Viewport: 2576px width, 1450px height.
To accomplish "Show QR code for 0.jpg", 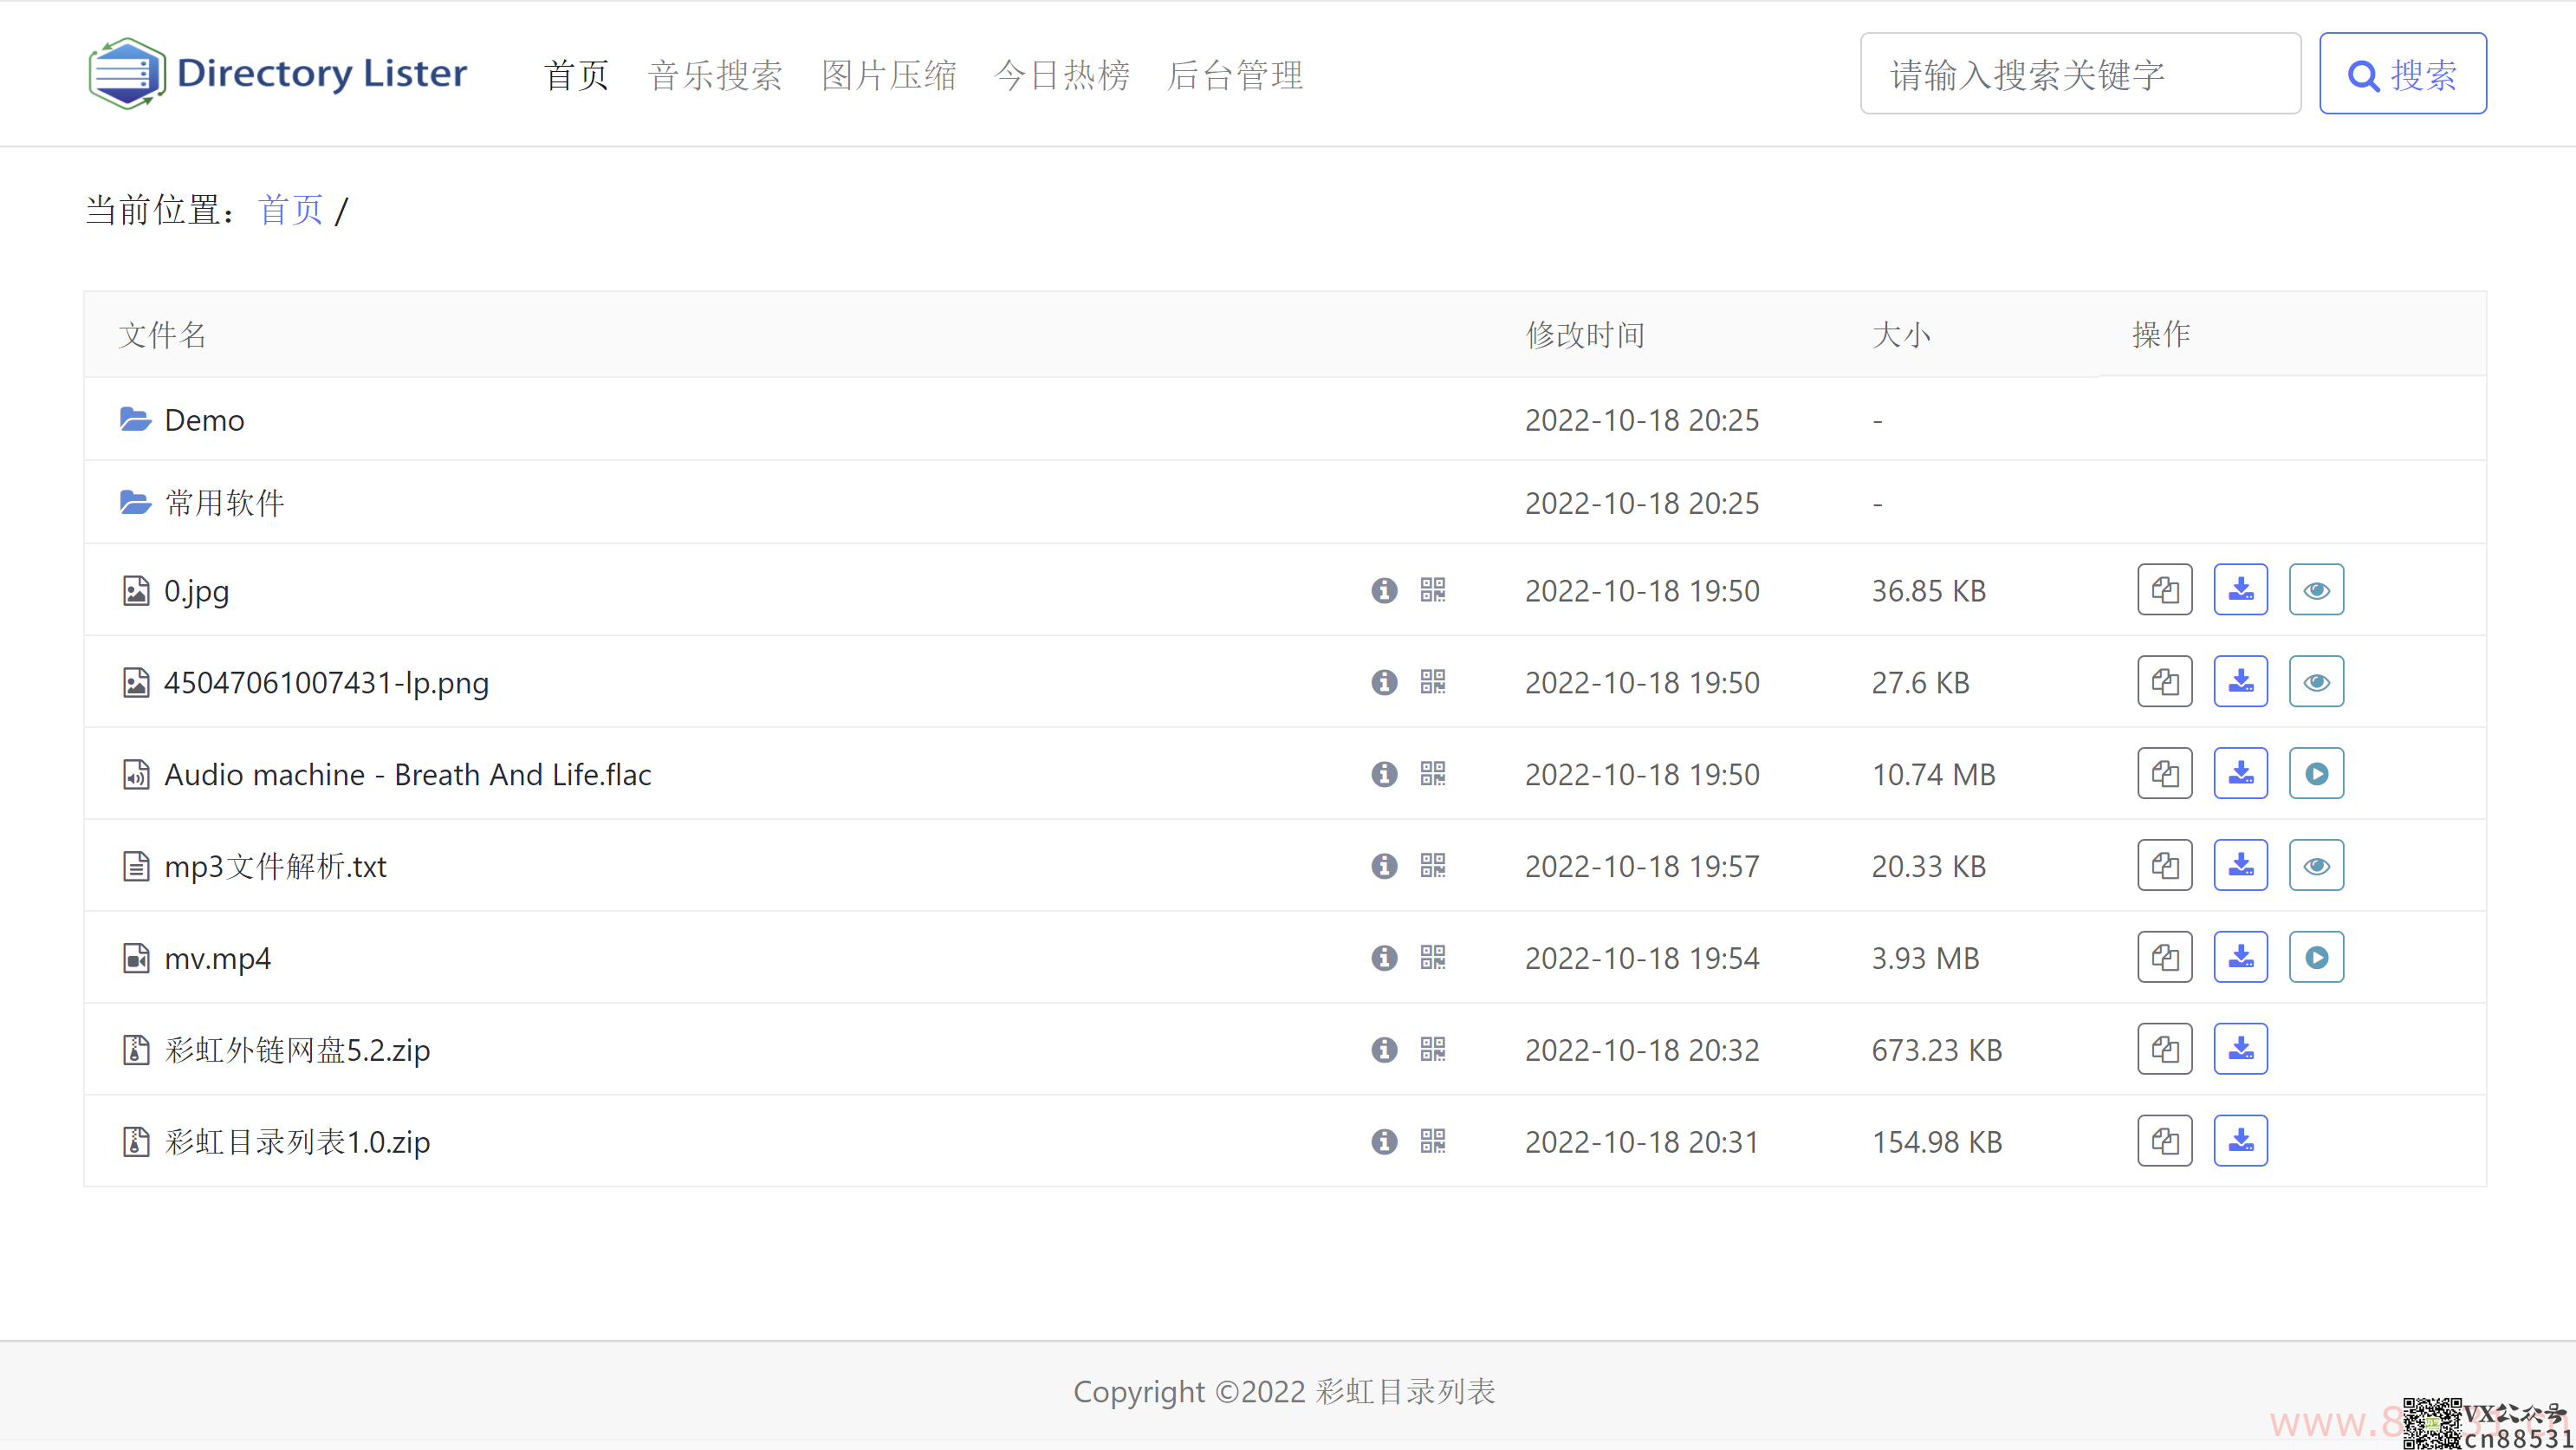I will [x=1433, y=590].
